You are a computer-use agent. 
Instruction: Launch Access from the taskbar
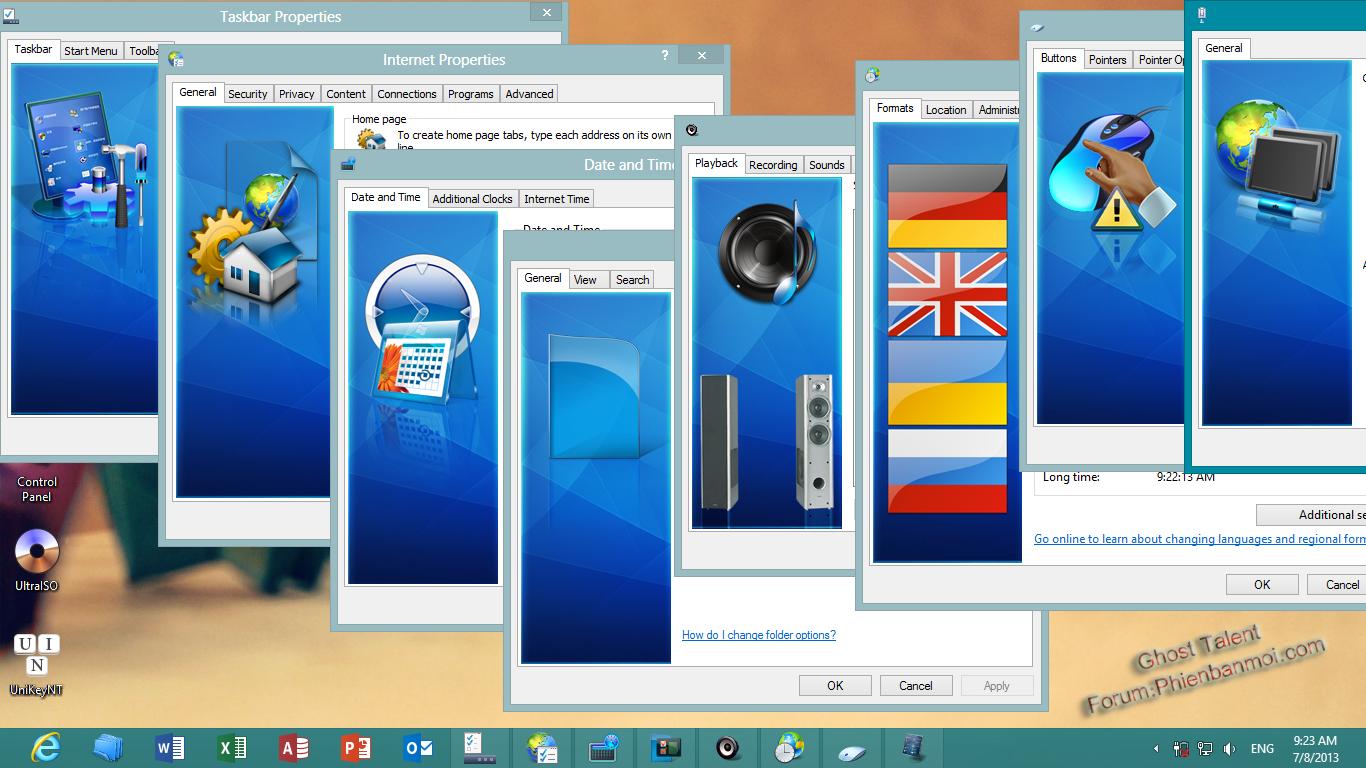point(294,748)
